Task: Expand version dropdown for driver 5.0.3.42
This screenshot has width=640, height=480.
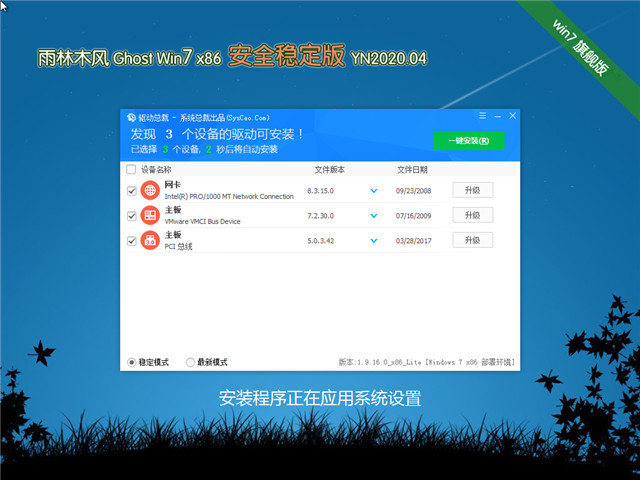Action: pos(374,240)
